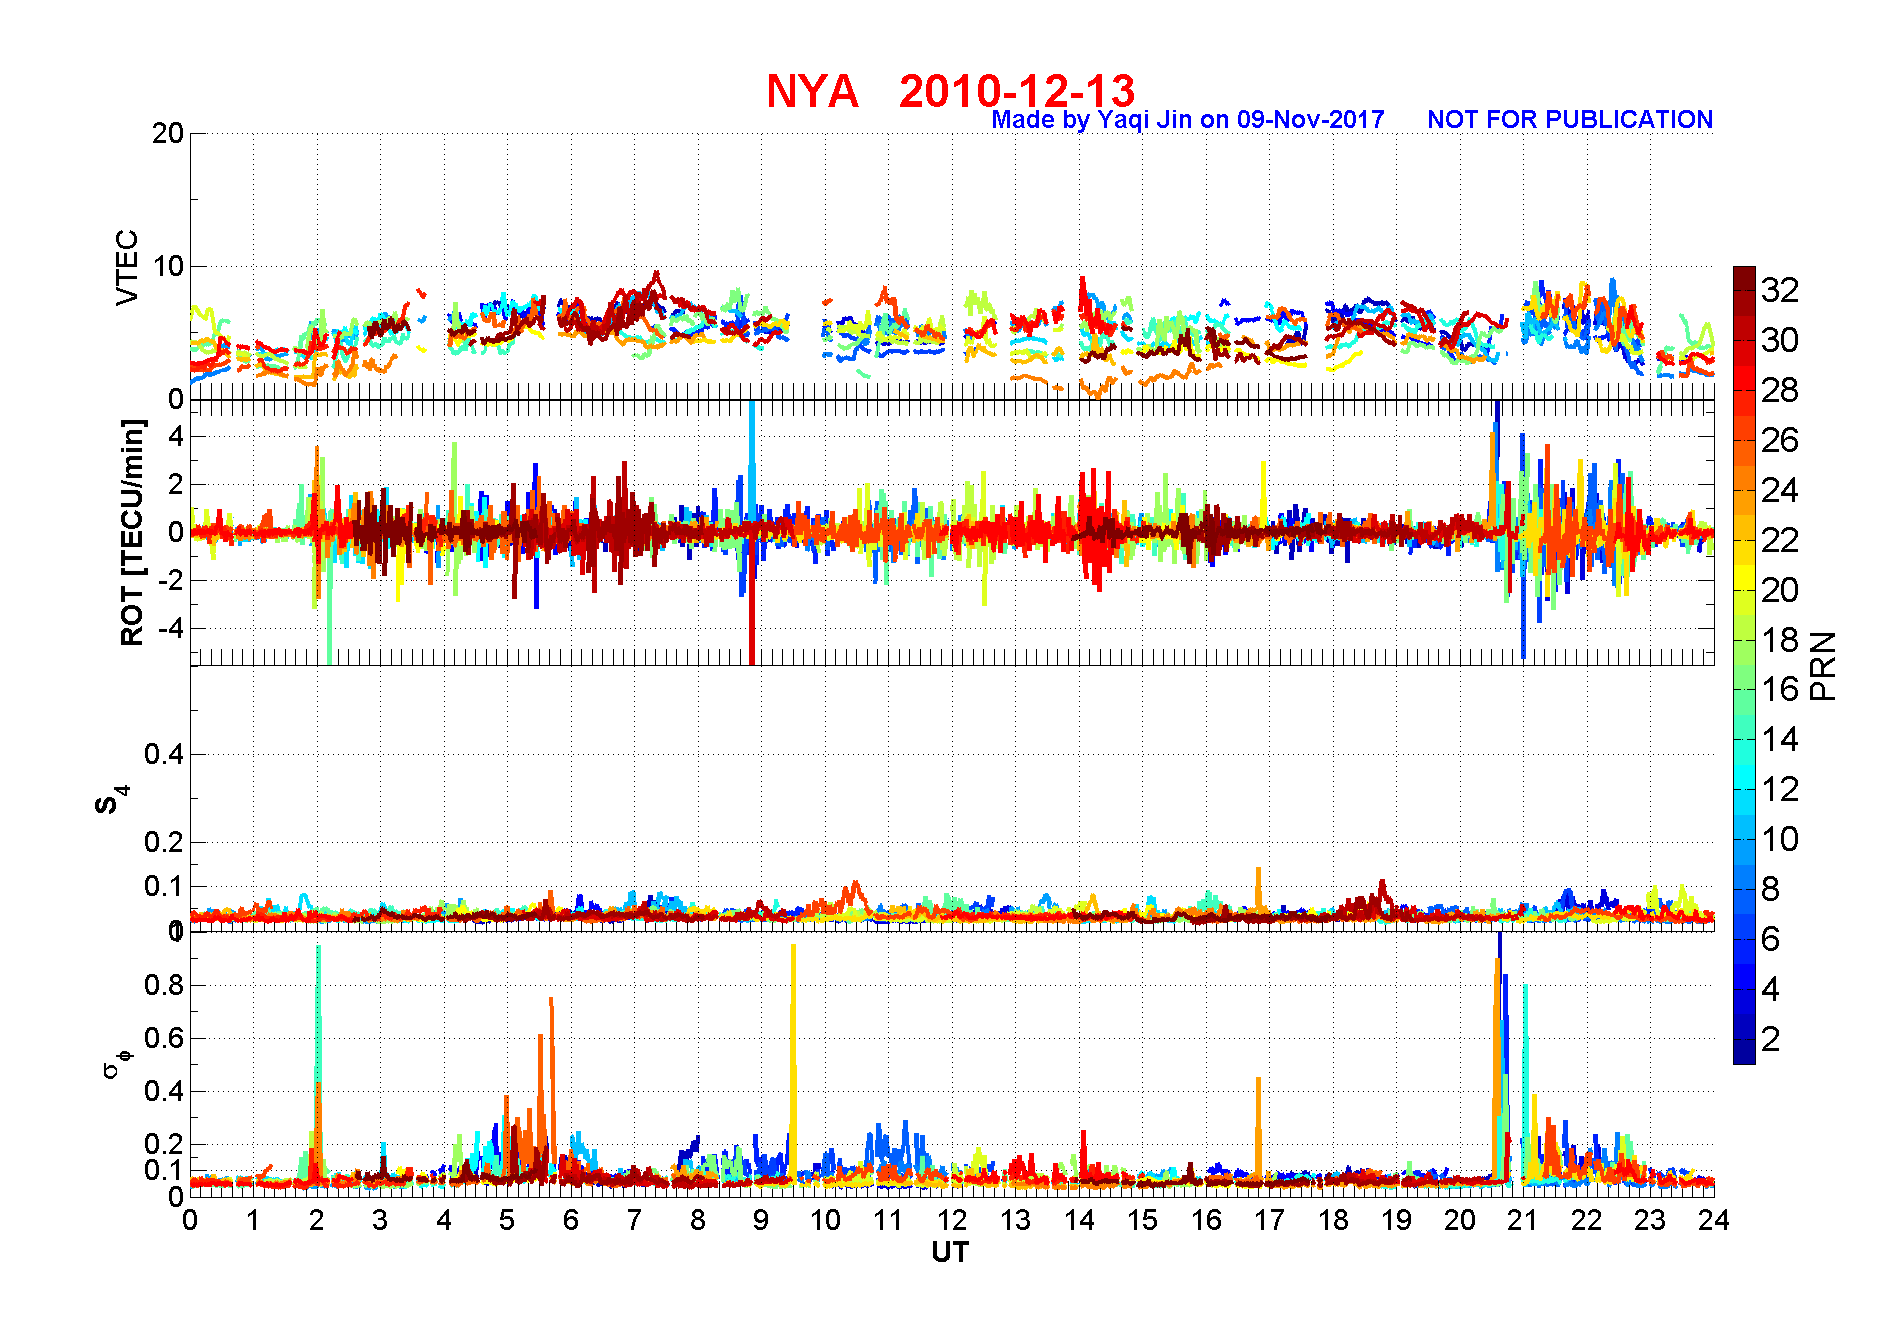Select the S4 axis tick '0.1'
Image resolution: width=1904 pixels, height=1330 pixels.
(x=164, y=886)
